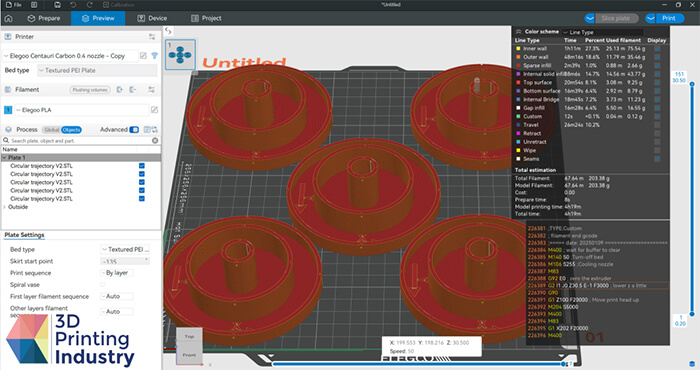Viewport: 700px width, 370px height.
Task: Switch to the Device tab
Action: 152,18
